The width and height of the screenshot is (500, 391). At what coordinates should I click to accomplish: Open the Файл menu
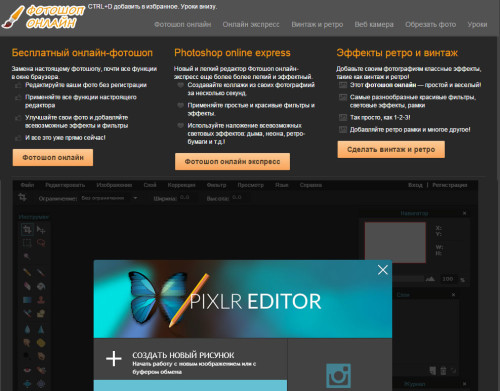point(27,185)
